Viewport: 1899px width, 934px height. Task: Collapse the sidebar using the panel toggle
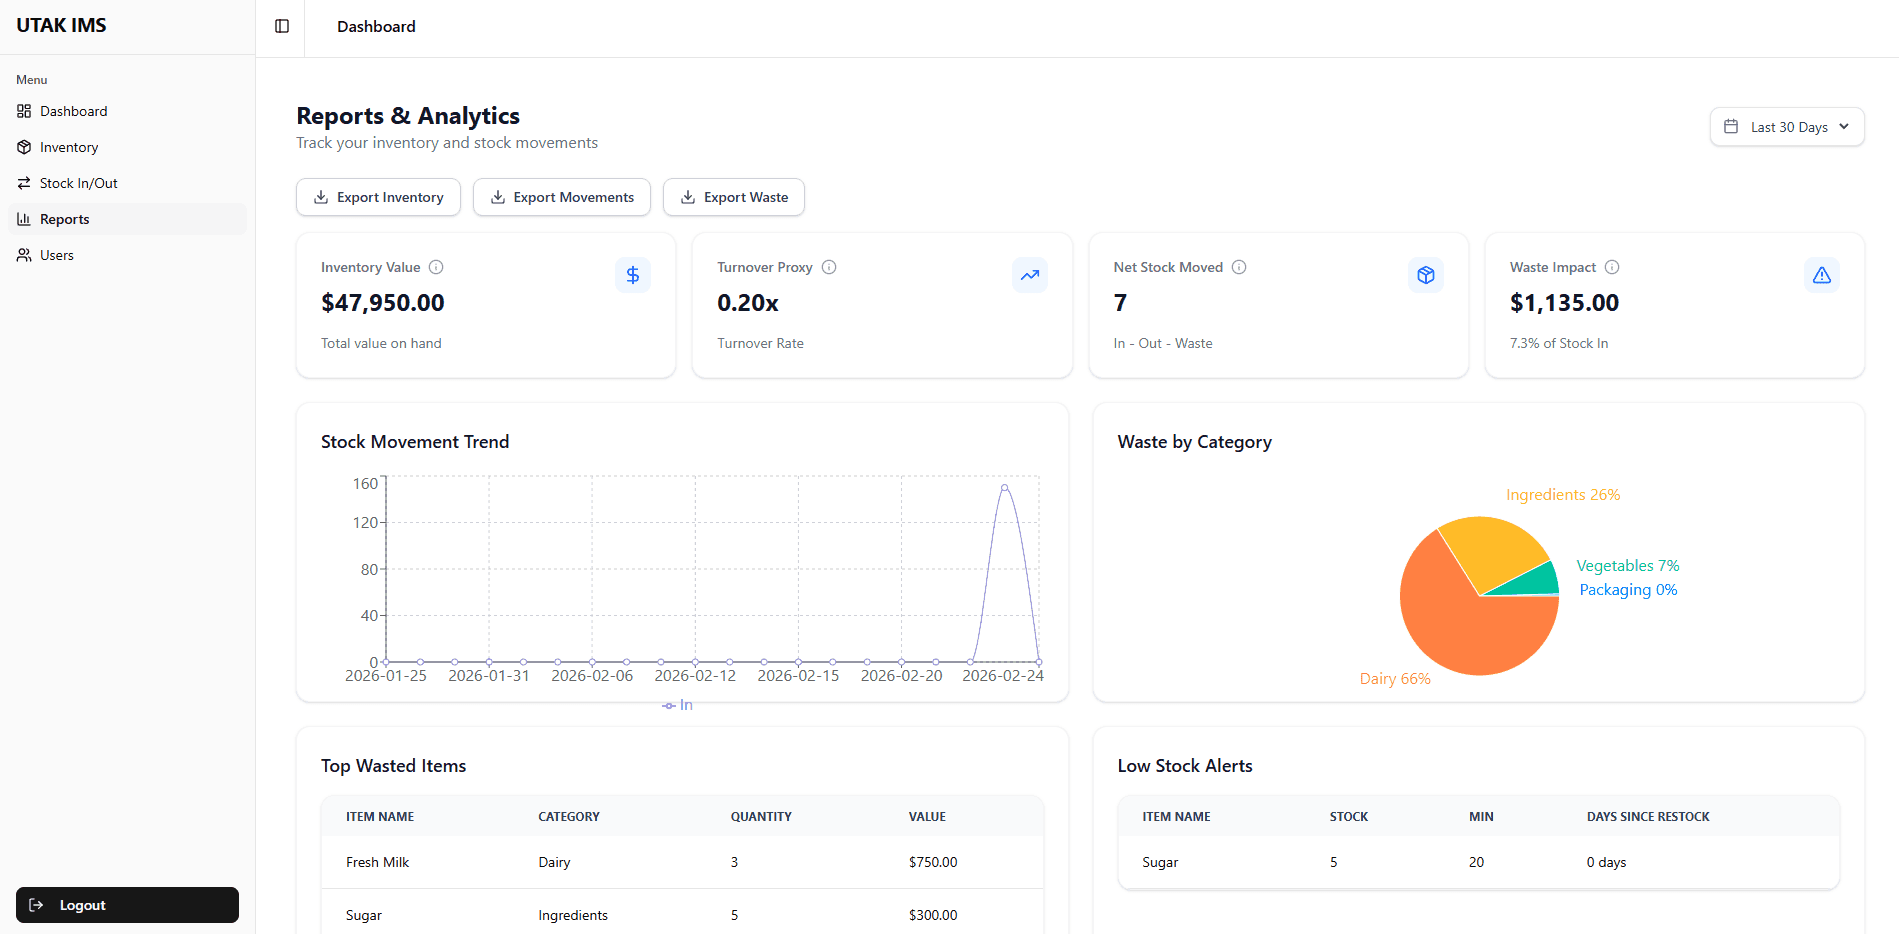tap(281, 26)
